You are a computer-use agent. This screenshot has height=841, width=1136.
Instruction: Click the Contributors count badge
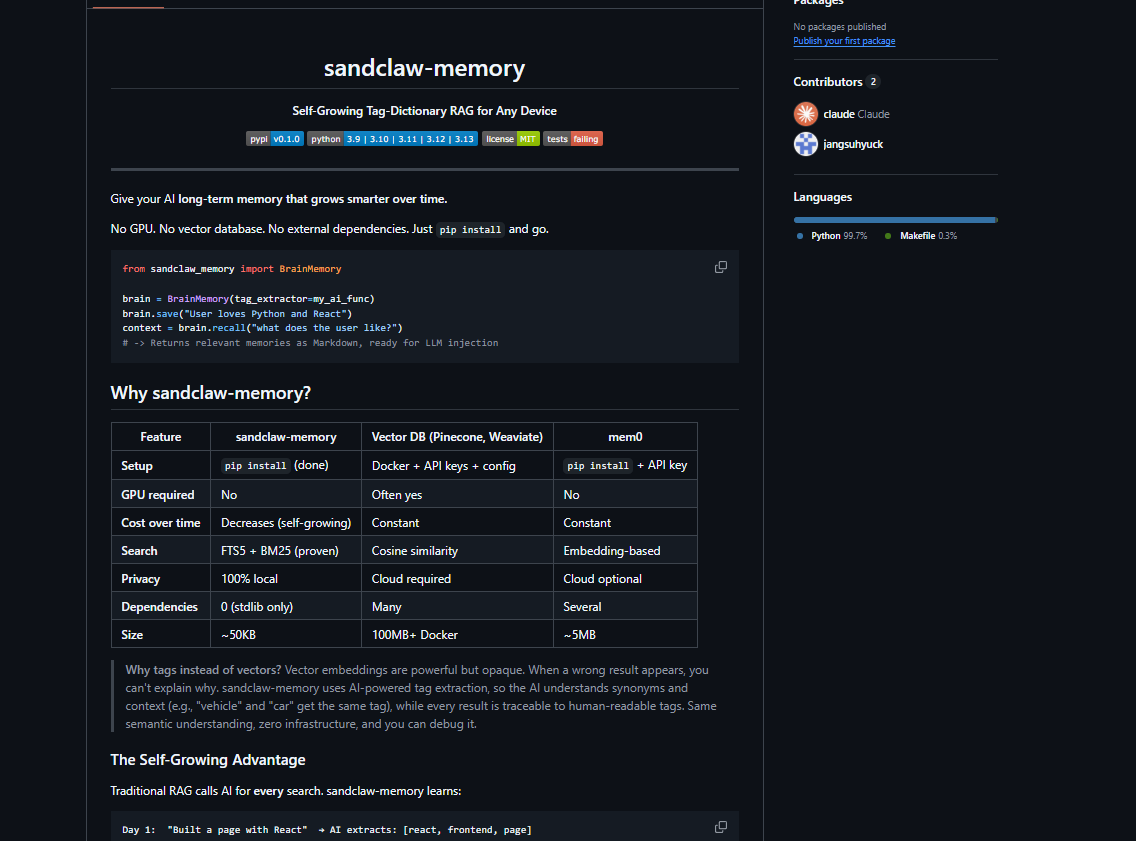coord(874,81)
